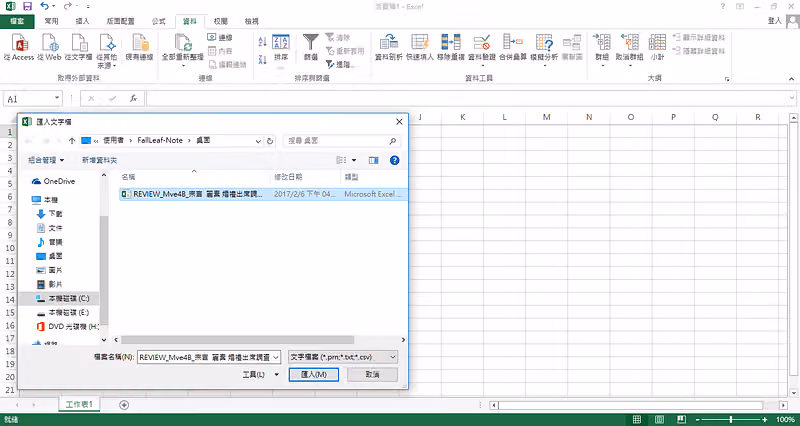Select the 工作表1 sheet tab
Viewport: 800px width, 426px height.
(x=79, y=405)
